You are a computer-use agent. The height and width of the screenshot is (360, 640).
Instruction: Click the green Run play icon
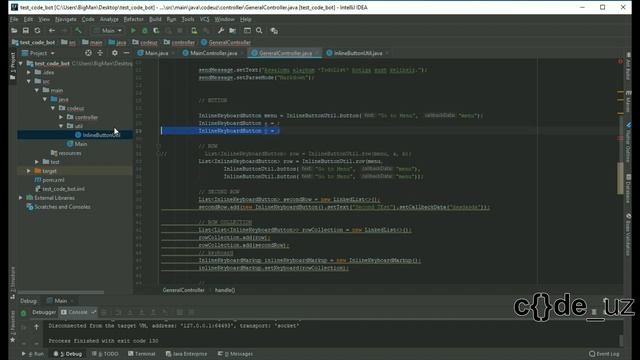[133, 31]
